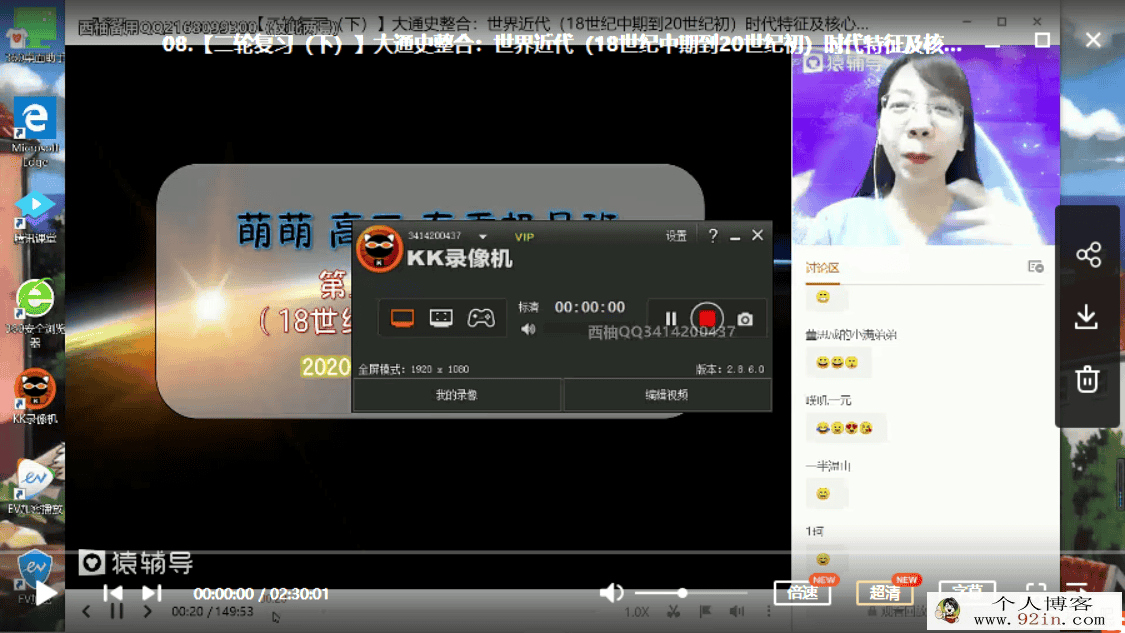Viewport: 1125px width, 633px height.
Task: Select full-screen recording mode in KK录像机
Action: click(x=403, y=318)
